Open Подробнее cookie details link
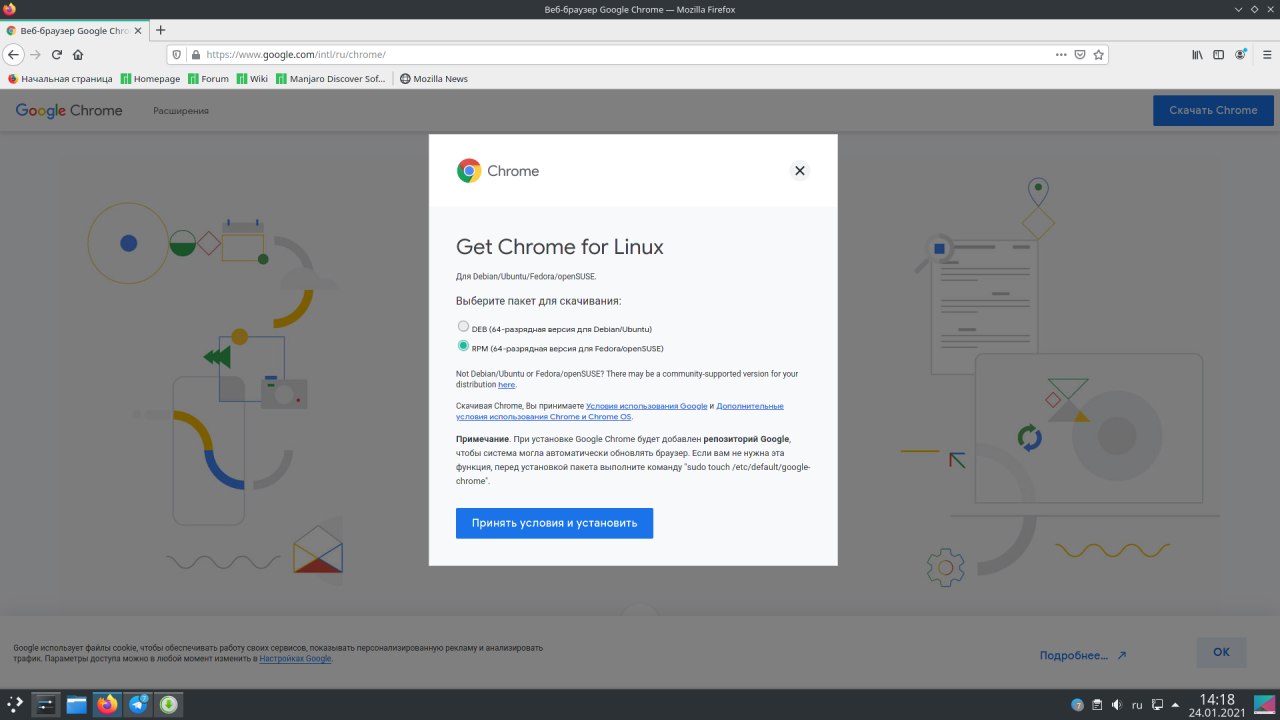 click(x=1083, y=656)
